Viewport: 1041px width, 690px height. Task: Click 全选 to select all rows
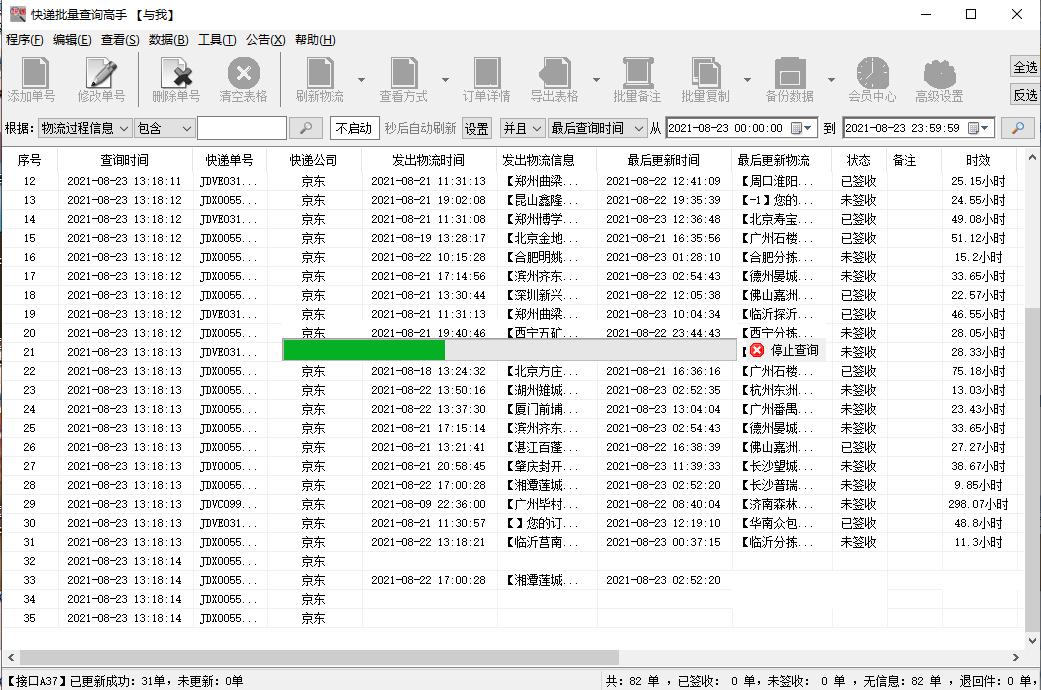(x=1025, y=65)
